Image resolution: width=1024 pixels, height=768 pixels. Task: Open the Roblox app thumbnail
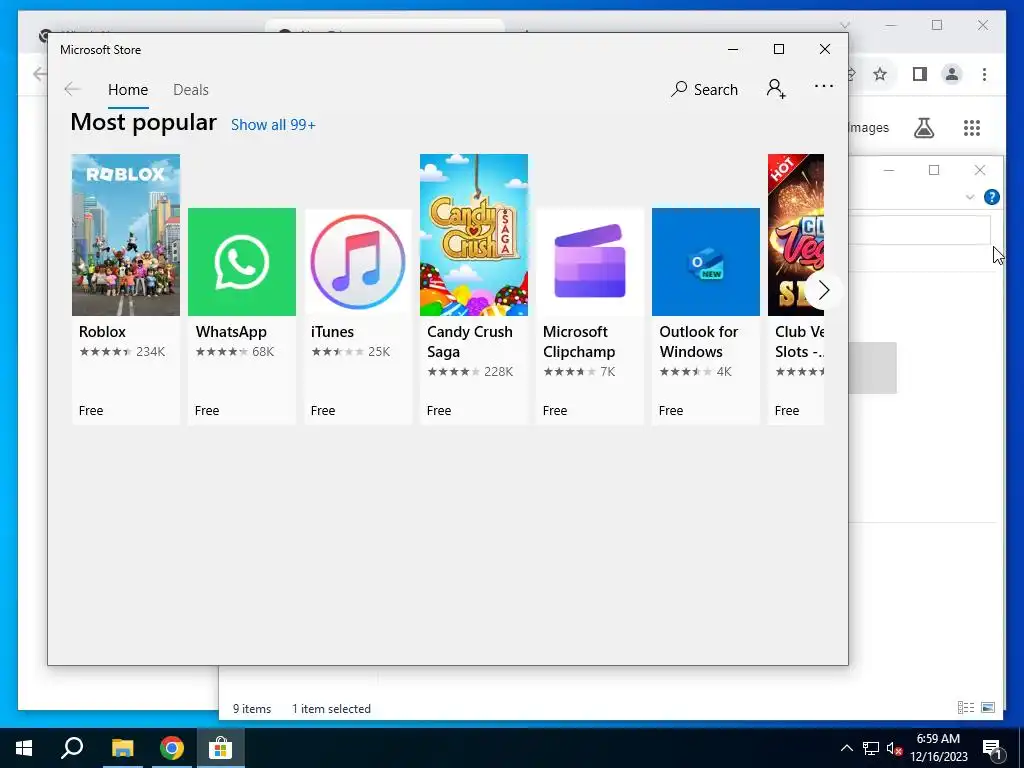125,235
